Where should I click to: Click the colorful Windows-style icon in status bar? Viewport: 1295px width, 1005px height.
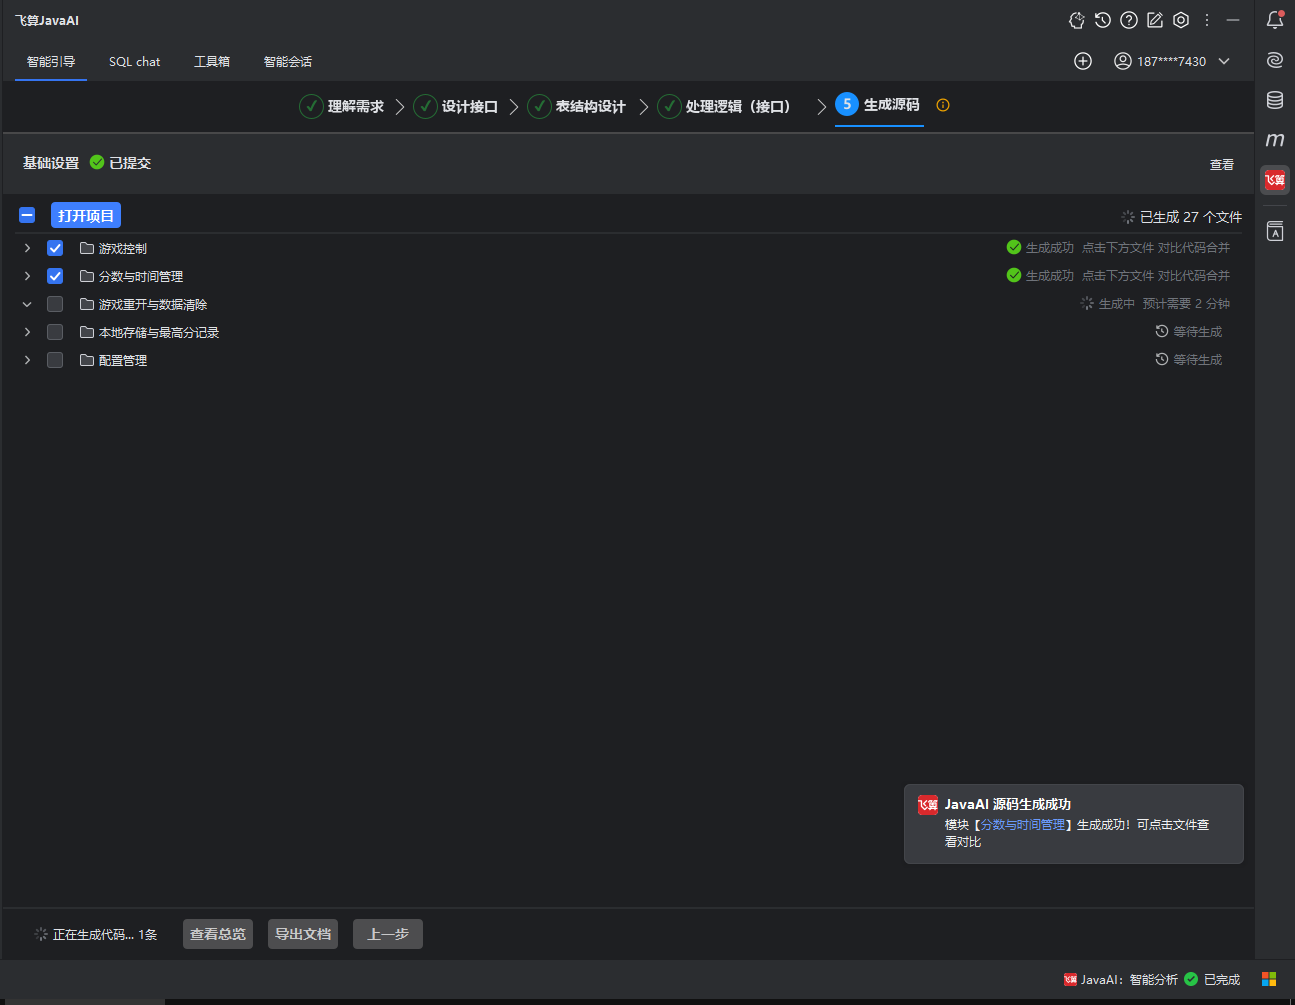point(1269,979)
